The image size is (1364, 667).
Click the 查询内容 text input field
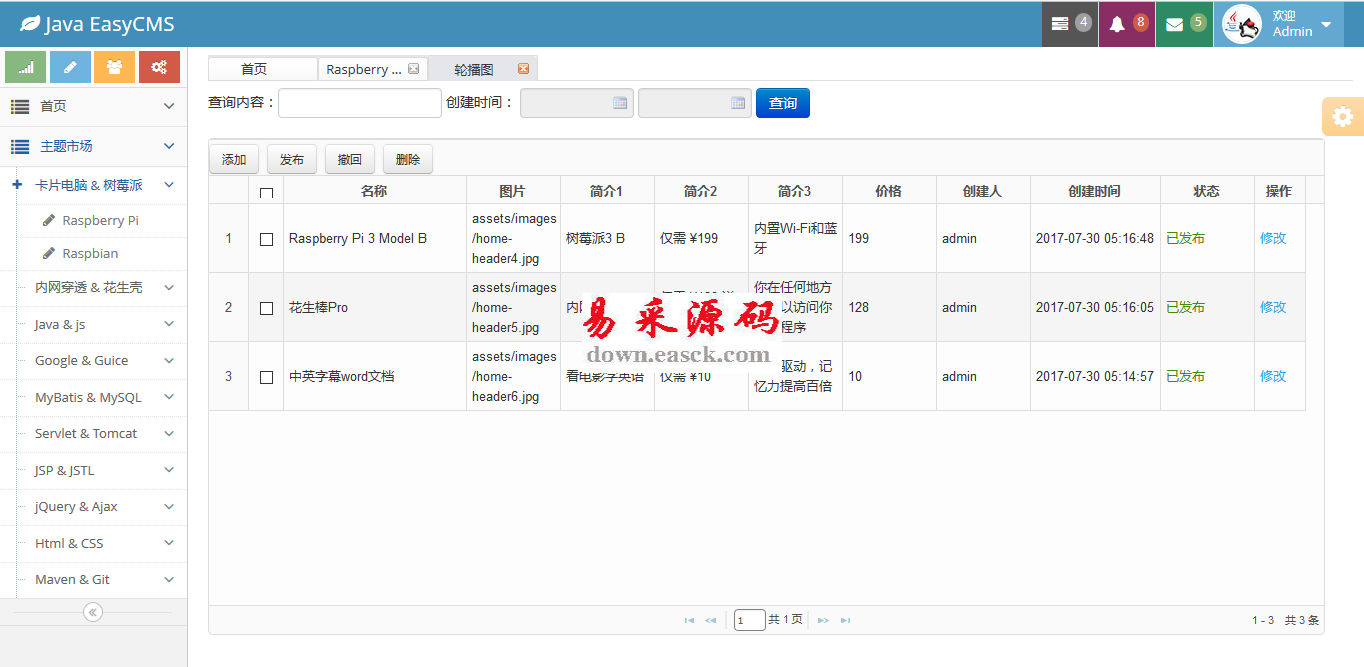click(359, 103)
